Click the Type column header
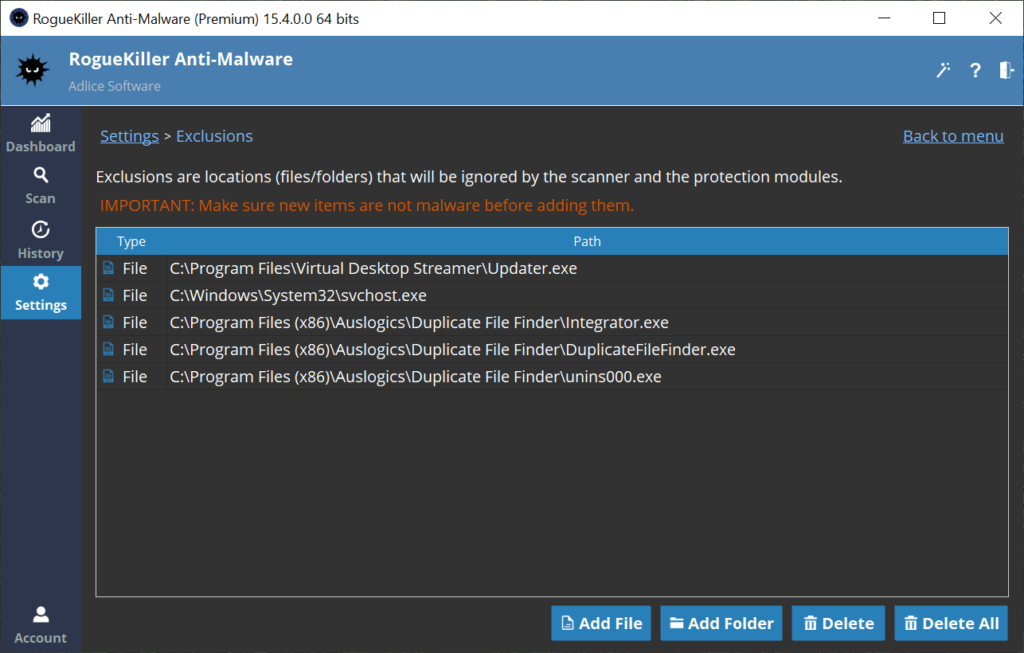 [131, 242]
